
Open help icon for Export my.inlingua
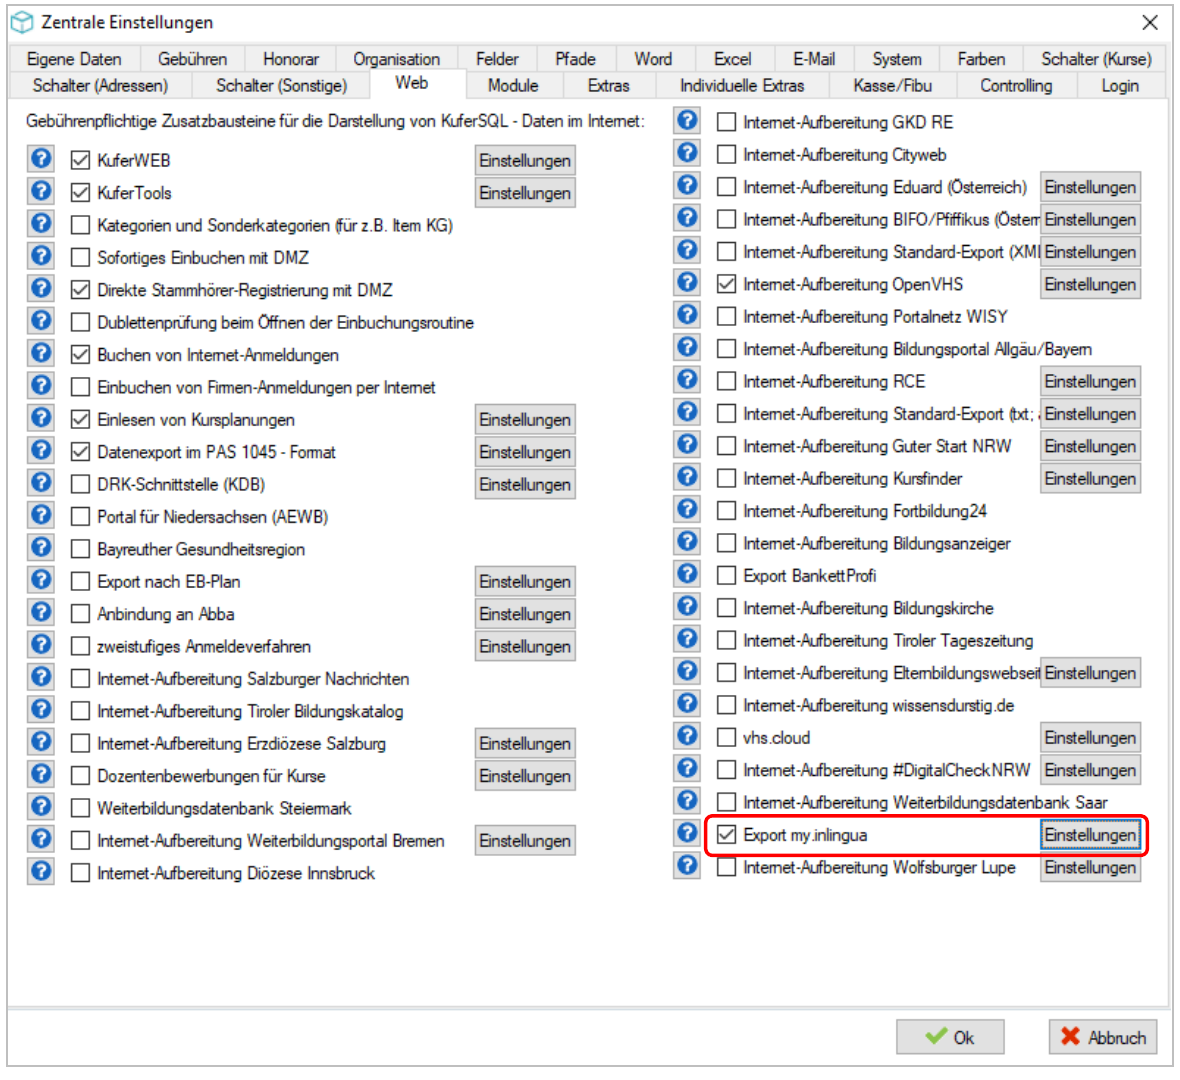click(x=687, y=833)
